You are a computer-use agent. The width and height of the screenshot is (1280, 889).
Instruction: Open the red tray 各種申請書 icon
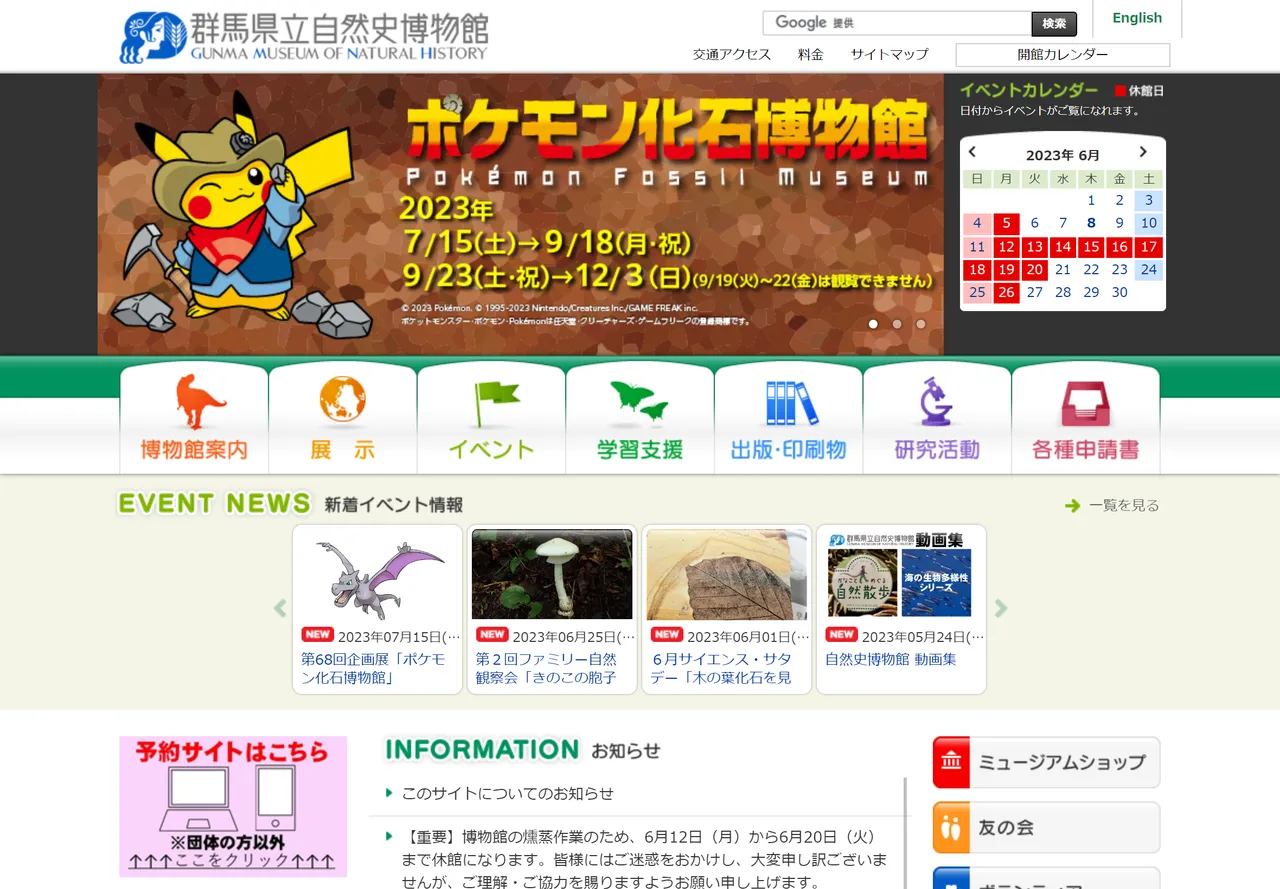1086,405
